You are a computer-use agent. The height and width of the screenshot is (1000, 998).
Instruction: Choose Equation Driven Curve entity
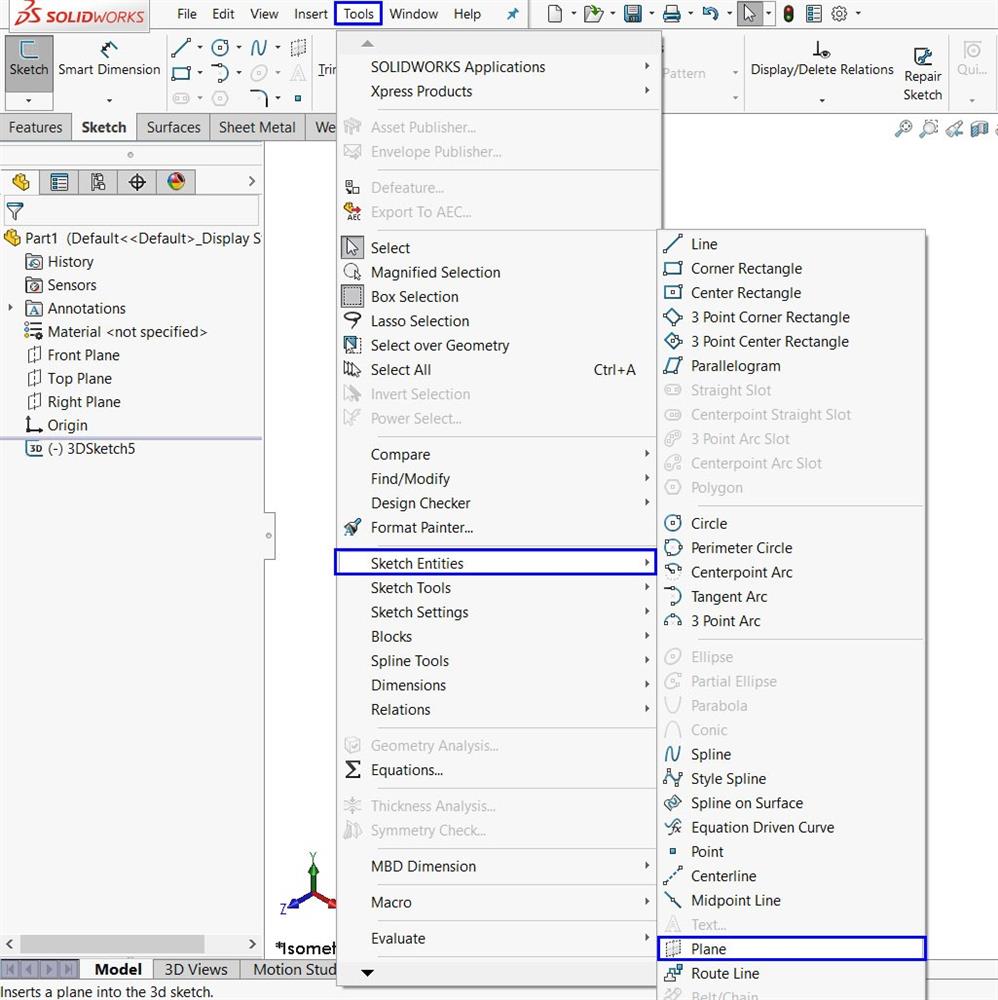(791, 827)
